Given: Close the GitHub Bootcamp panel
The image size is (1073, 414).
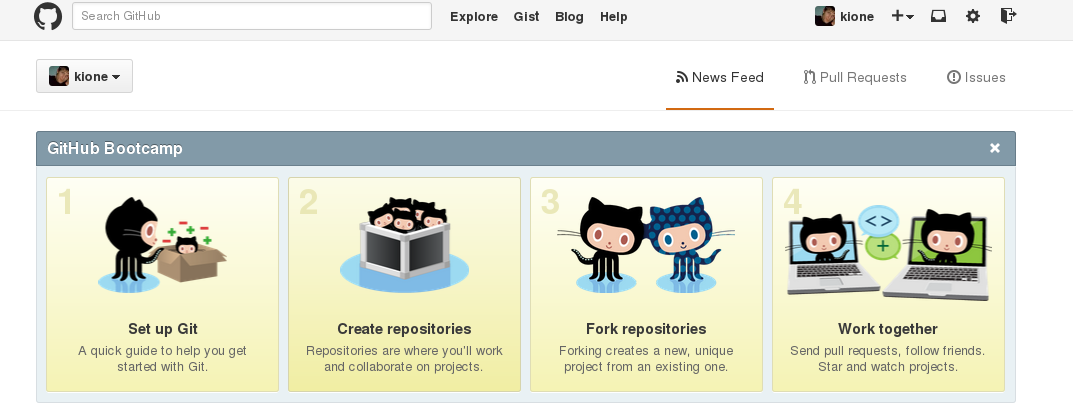Looking at the screenshot, I should 995,148.
